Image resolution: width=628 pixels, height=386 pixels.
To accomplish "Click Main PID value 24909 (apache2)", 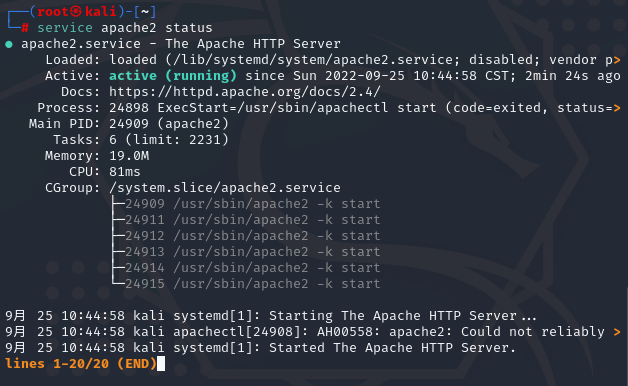I will tap(169, 124).
